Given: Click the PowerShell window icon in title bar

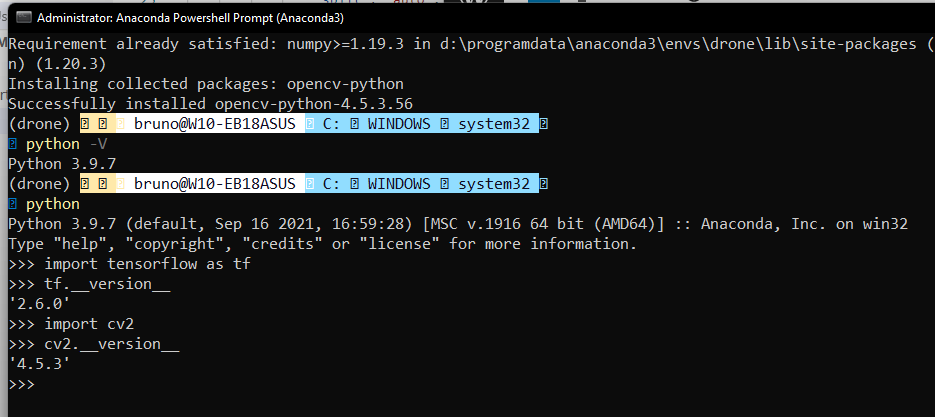Looking at the screenshot, I should pos(19,18).
